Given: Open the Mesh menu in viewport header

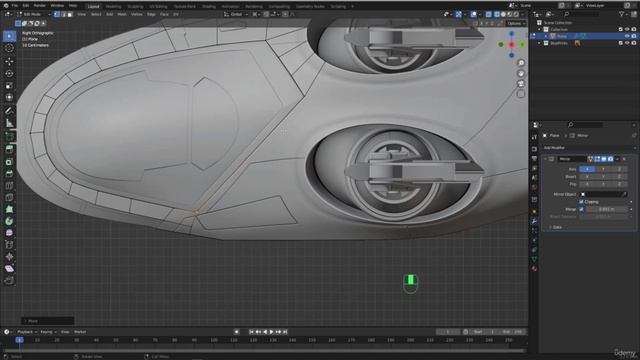Looking at the screenshot, I should pyautogui.click(x=122, y=14).
